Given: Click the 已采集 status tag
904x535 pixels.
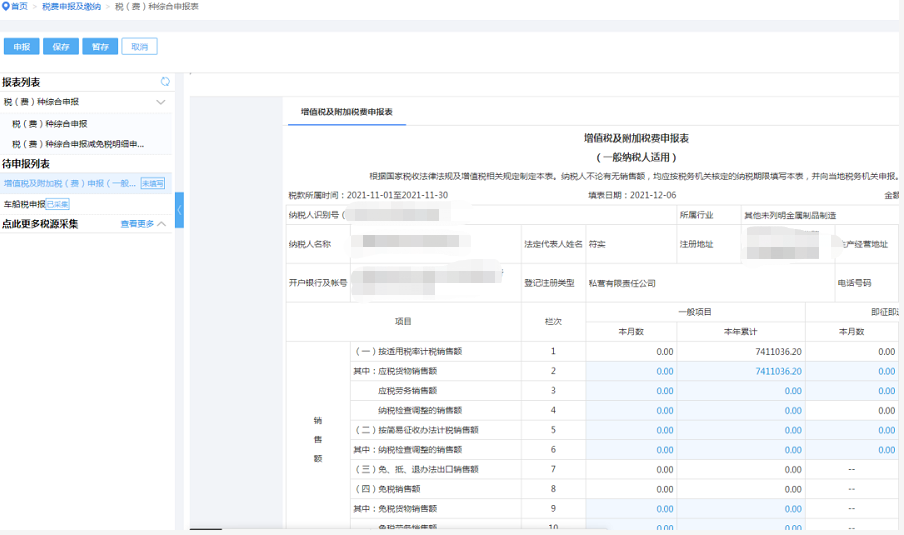Looking at the screenshot, I should [58, 204].
